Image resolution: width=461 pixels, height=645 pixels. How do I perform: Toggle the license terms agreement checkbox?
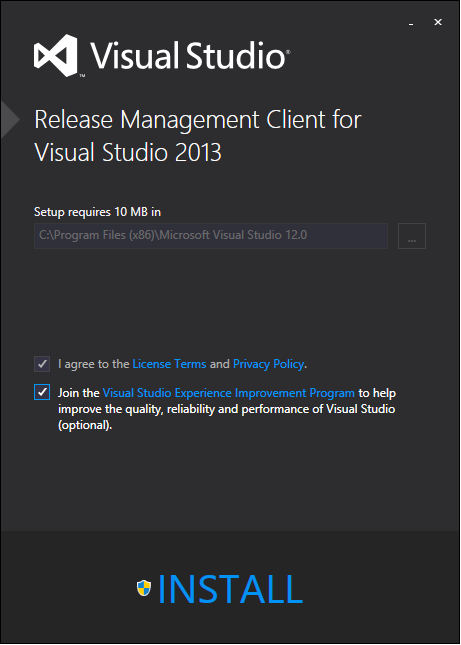coord(42,364)
